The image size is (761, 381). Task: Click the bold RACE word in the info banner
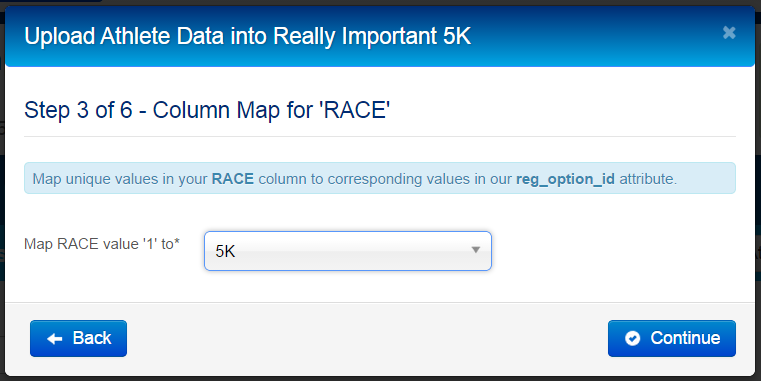[x=232, y=179]
